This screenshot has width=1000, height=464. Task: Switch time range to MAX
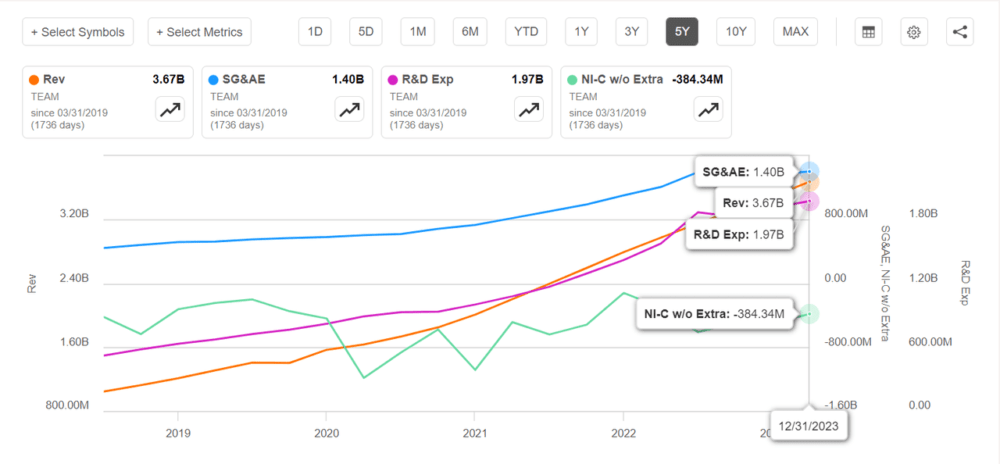[x=795, y=32]
